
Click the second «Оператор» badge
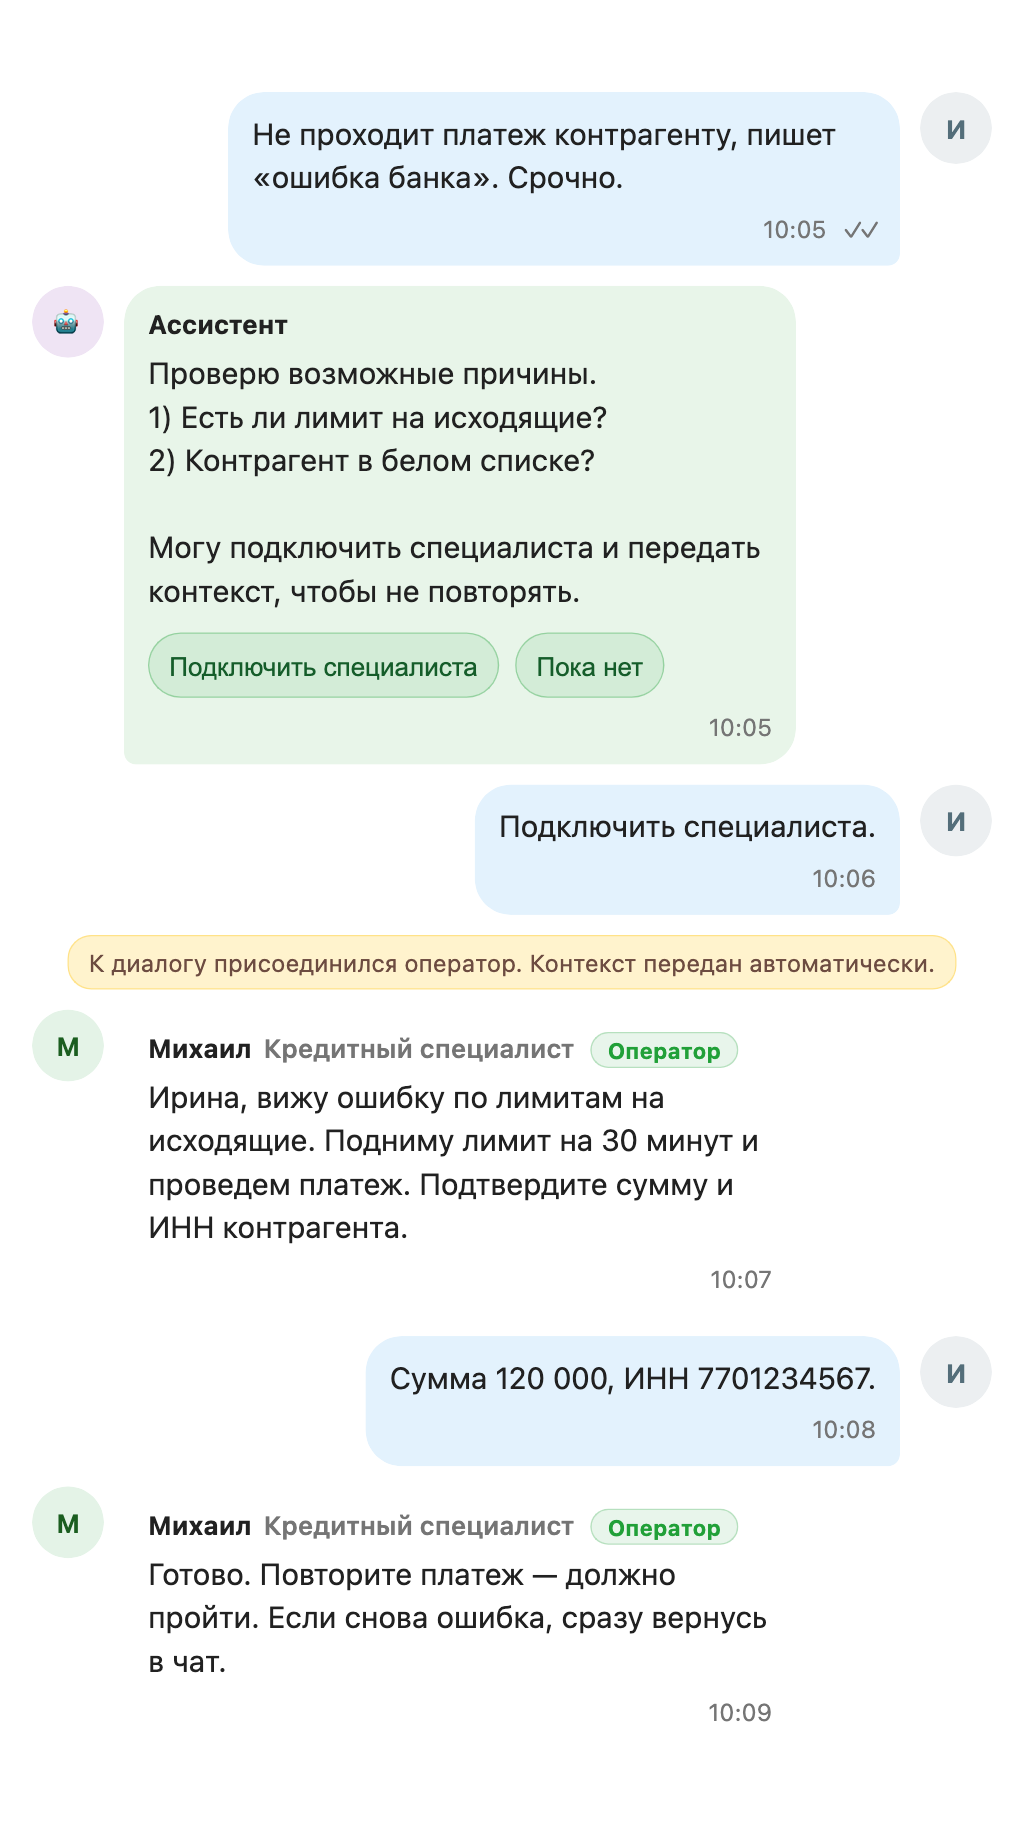pyautogui.click(x=666, y=1528)
